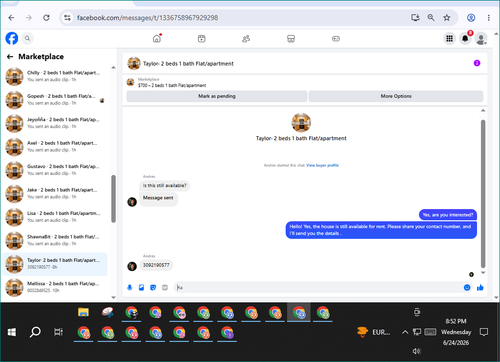
Task: Click the 'Is this still available?' message
Action: click(165, 185)
